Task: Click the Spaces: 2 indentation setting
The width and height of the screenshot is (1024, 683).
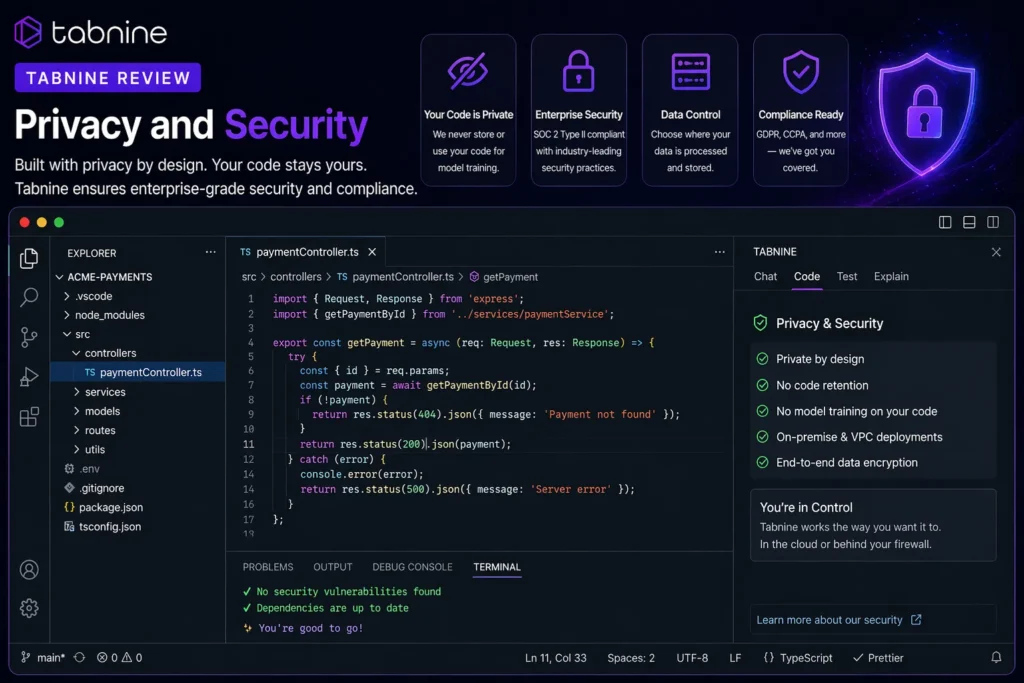Action: (631, 658)
